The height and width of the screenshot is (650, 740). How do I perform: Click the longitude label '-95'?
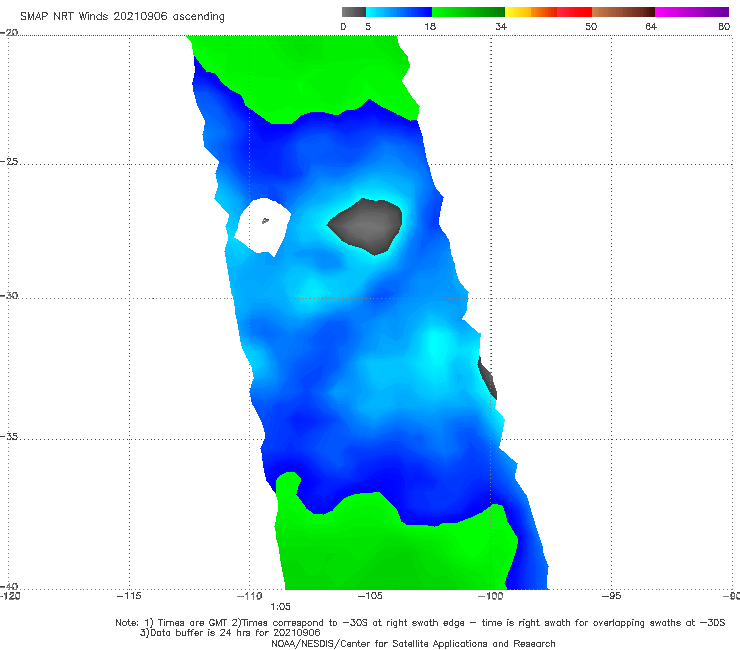click(611, 596)
